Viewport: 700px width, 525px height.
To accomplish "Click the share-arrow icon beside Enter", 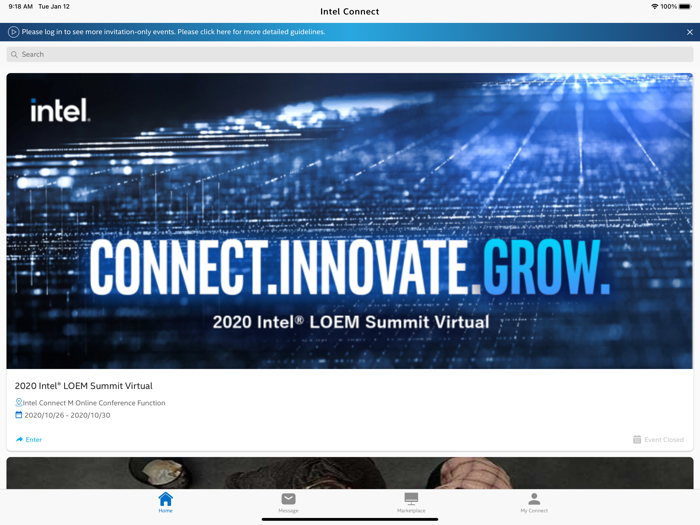I will pyautogui.click(x=19, y=440).
